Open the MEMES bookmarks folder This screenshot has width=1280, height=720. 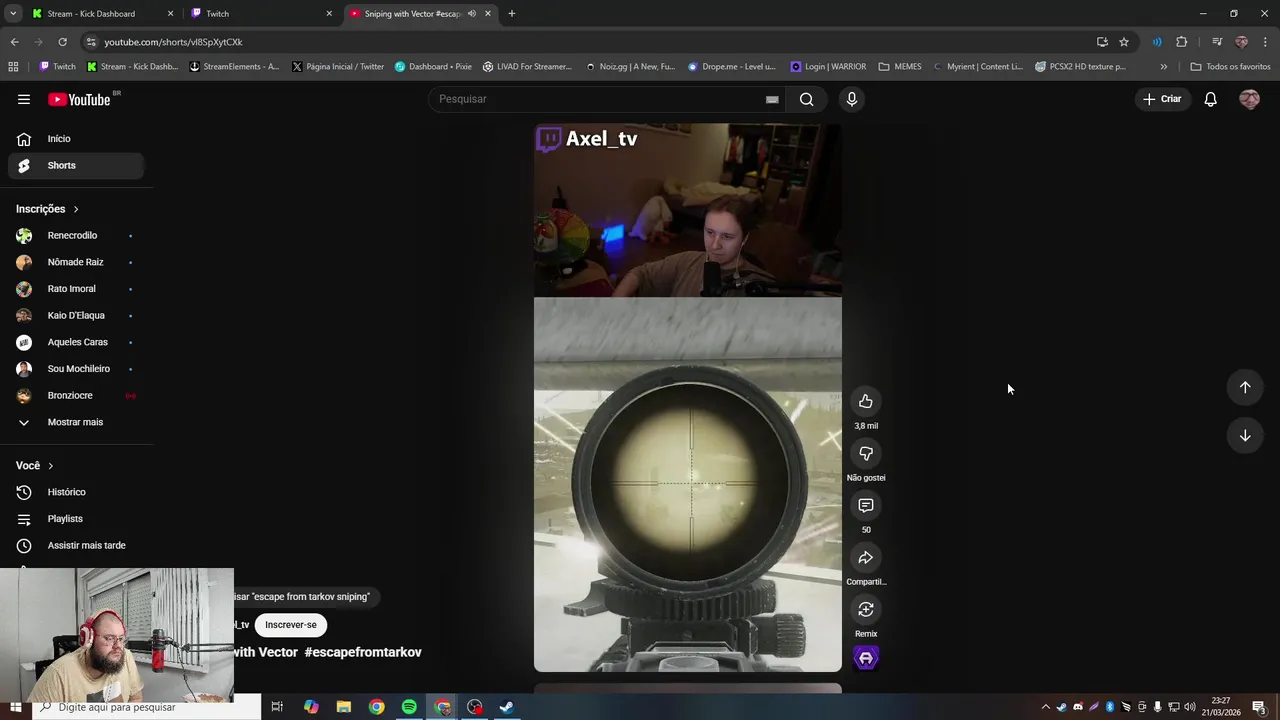(900, 67)
